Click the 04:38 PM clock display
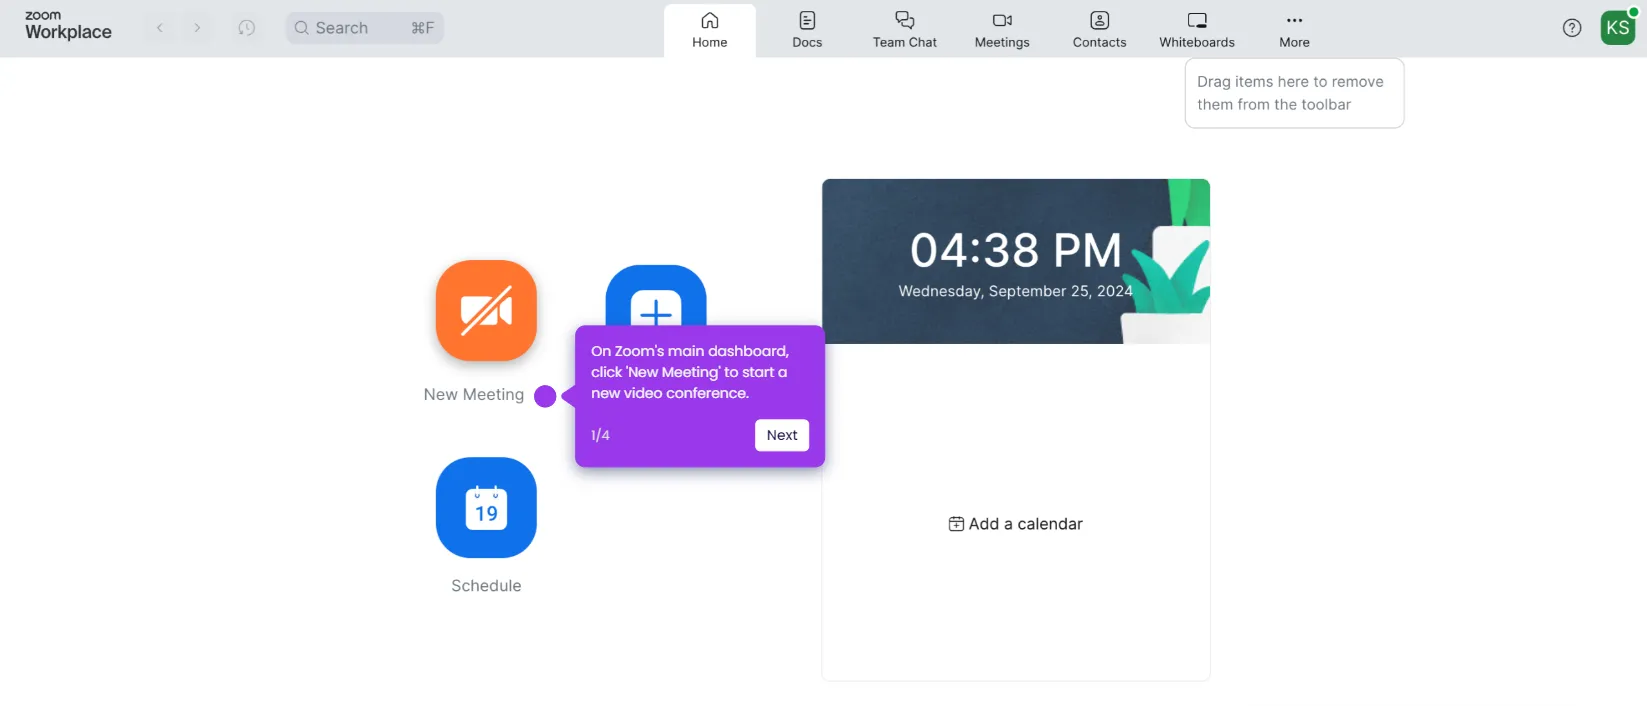The width and height of the screenshot is (1647, 706). coord(1016,250)
